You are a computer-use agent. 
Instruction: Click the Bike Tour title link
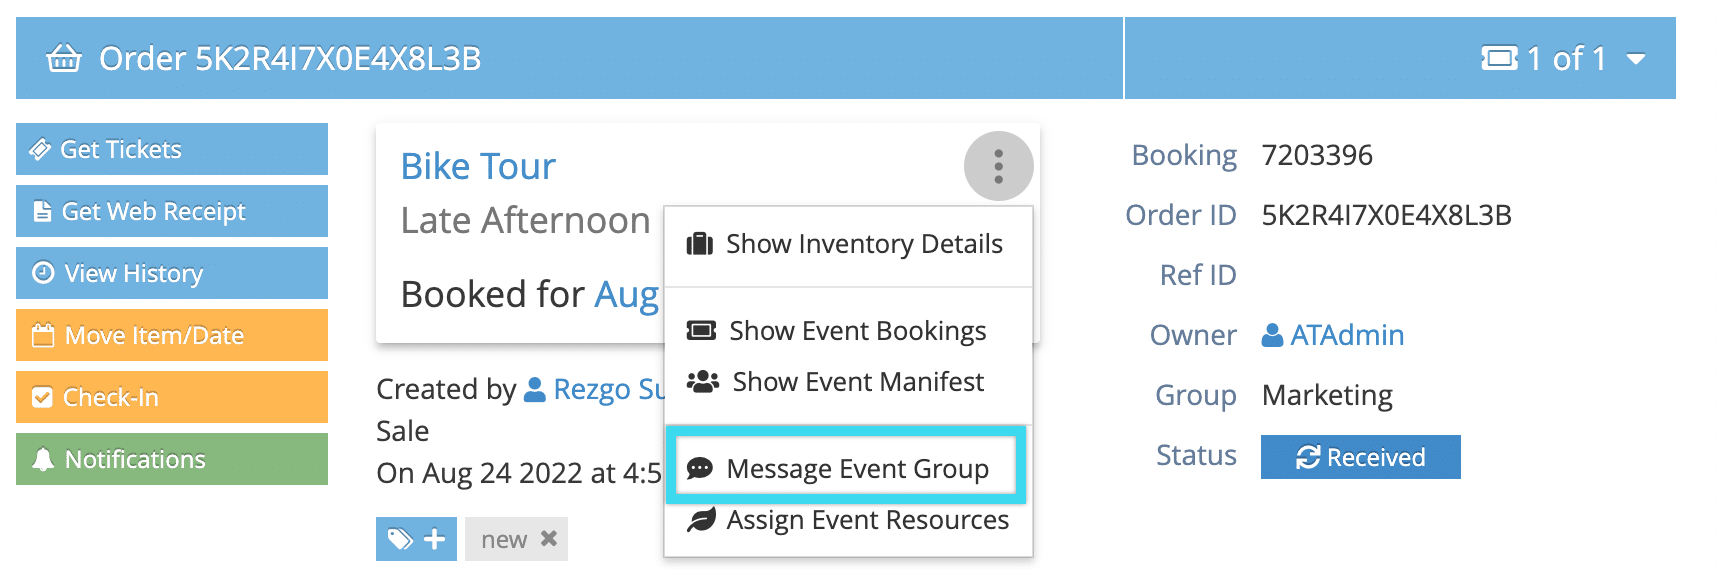(x=478, y=167)
